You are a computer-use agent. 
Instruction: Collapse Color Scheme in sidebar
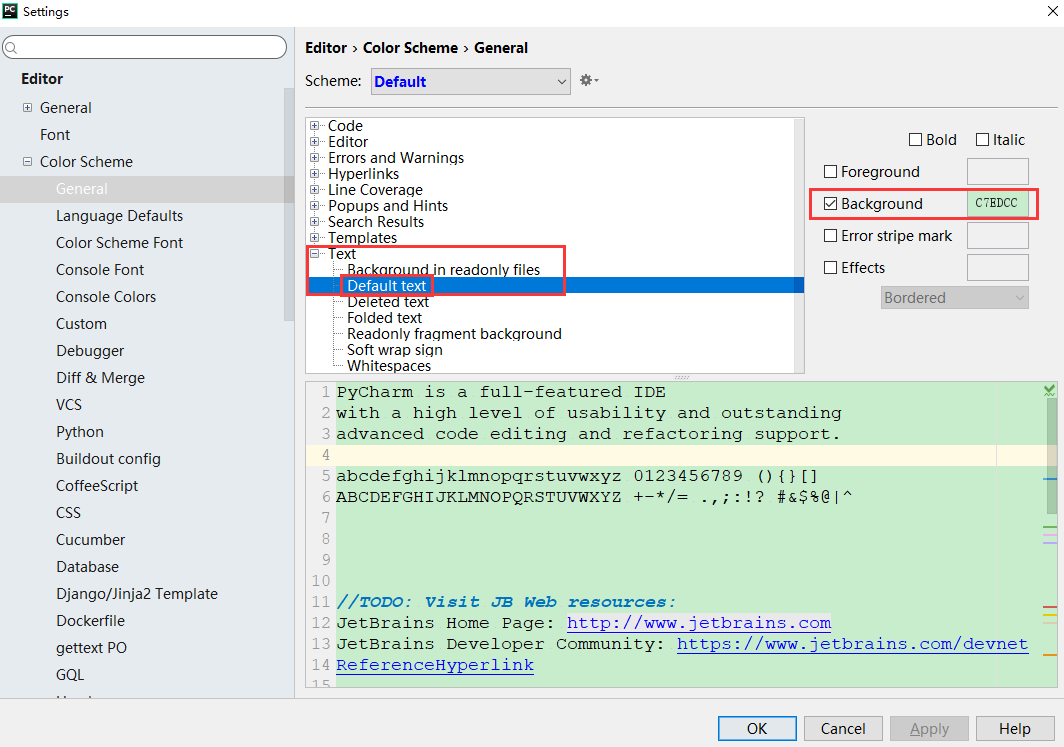click(x=27, y=161)
